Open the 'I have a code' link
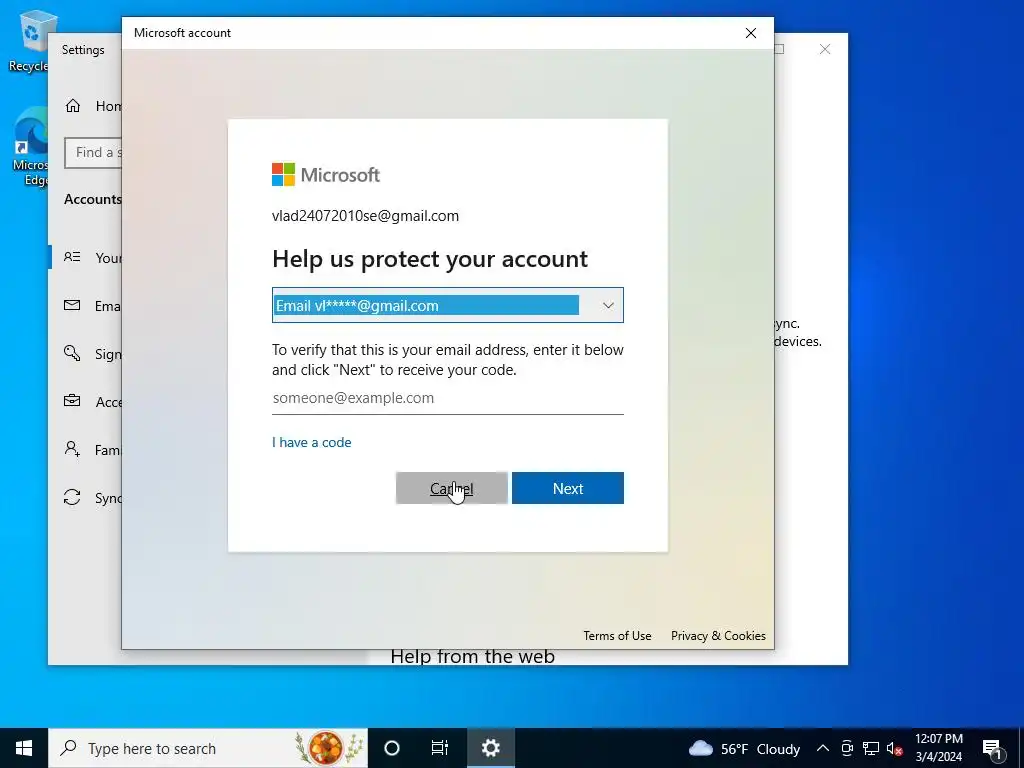The height and width of the screenshot is (768, 1024). [x=312, y=442]
